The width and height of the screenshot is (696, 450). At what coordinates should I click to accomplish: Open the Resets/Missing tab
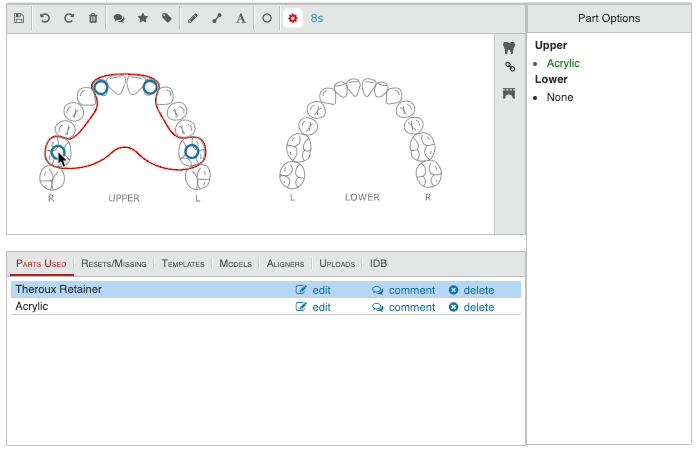(x=114, y=264)
